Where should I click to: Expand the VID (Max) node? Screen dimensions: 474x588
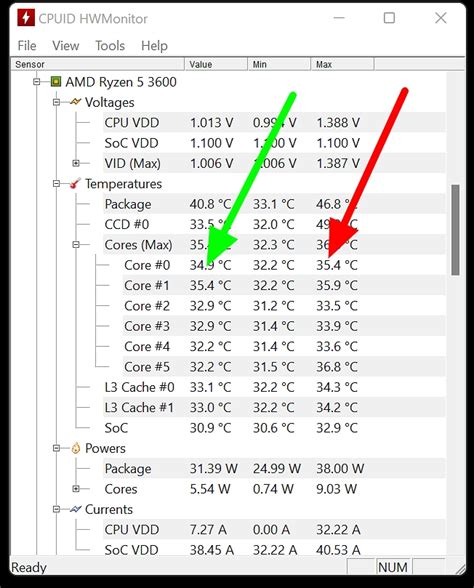(76, 163)
